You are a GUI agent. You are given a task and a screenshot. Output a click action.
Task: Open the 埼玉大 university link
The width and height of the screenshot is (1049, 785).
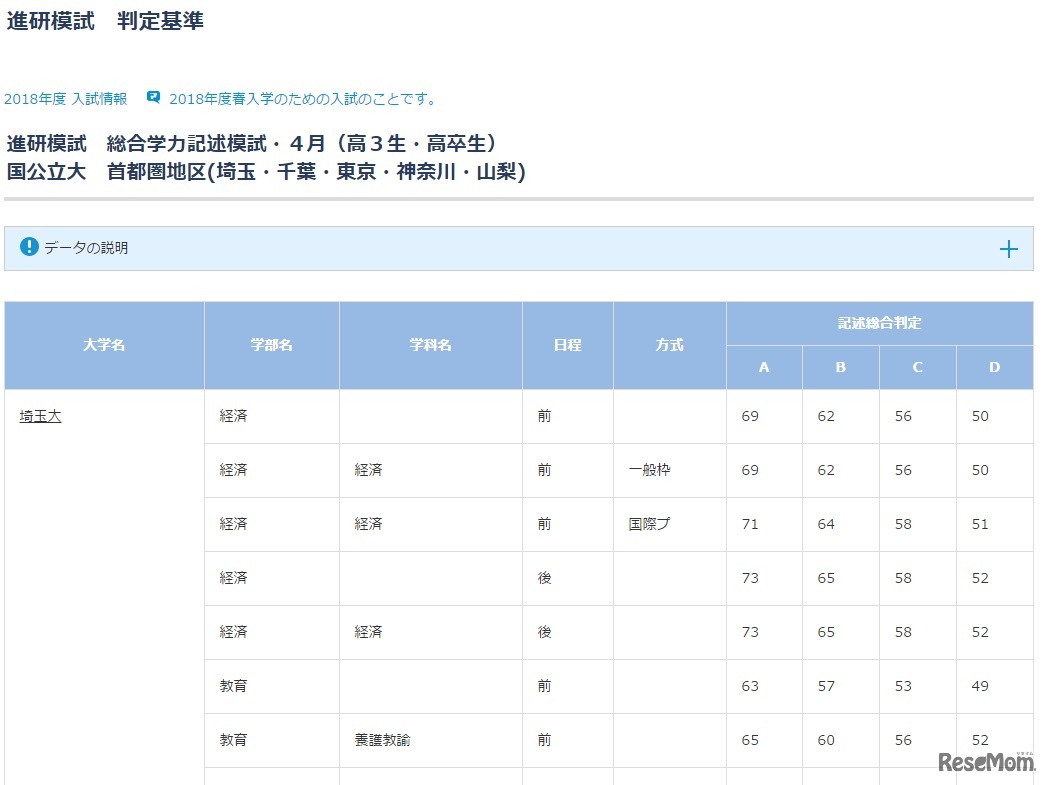click(40, 416)
